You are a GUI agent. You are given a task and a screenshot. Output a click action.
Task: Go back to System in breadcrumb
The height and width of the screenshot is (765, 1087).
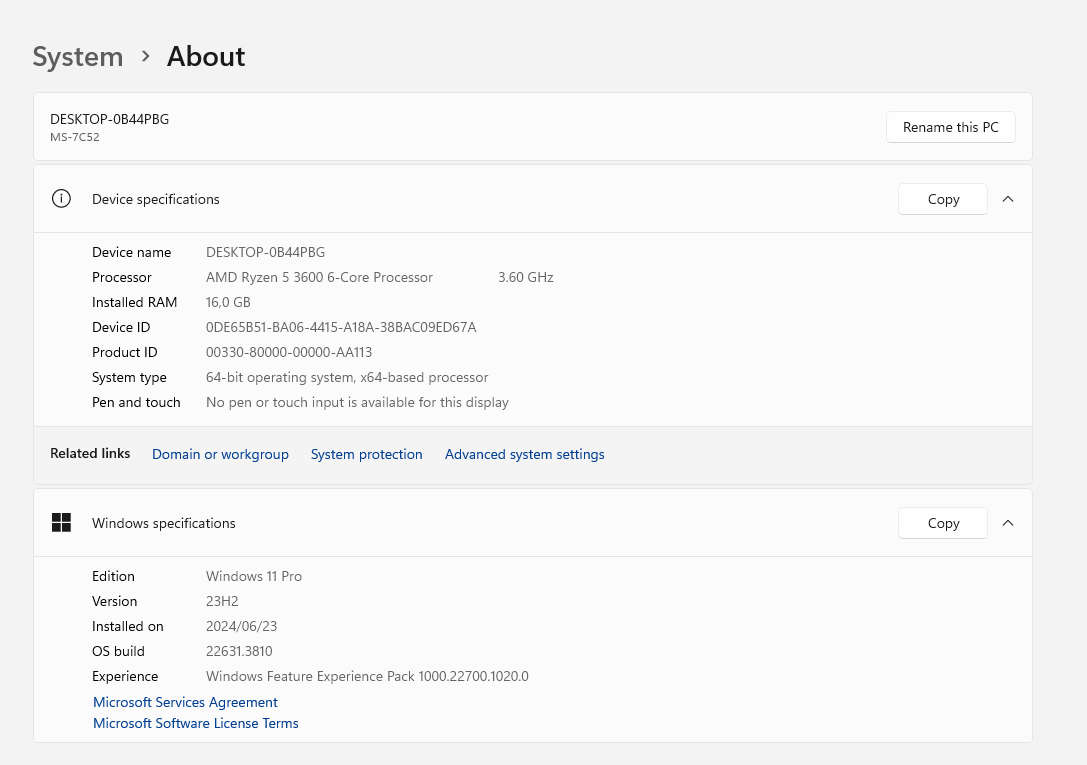click(x=78, y=57)
